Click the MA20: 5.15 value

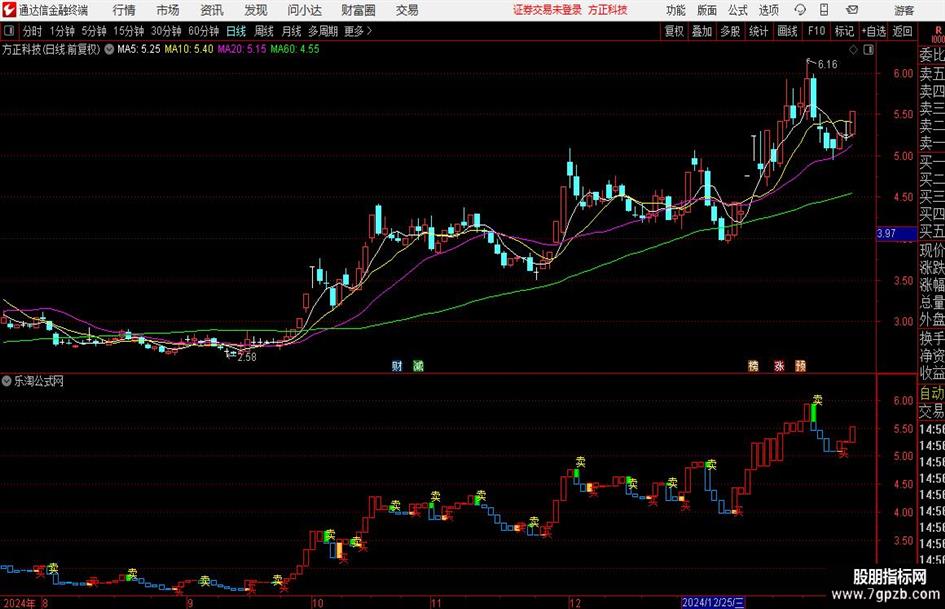(241, 49)
